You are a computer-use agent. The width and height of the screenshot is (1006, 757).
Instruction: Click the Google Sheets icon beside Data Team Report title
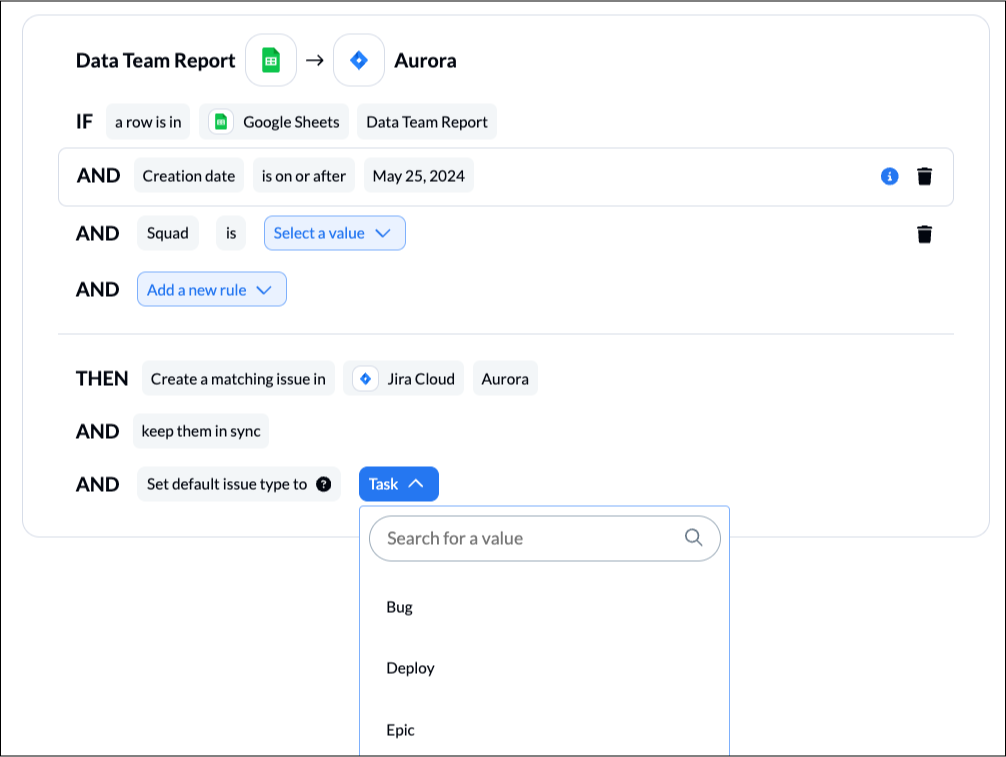pos(271,60)
